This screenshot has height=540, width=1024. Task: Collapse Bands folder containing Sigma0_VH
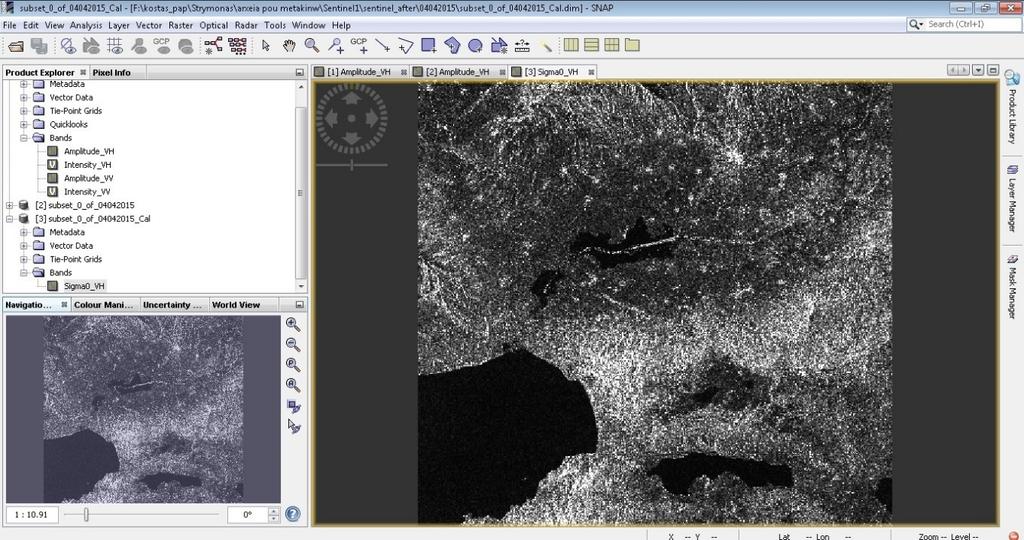24,273
